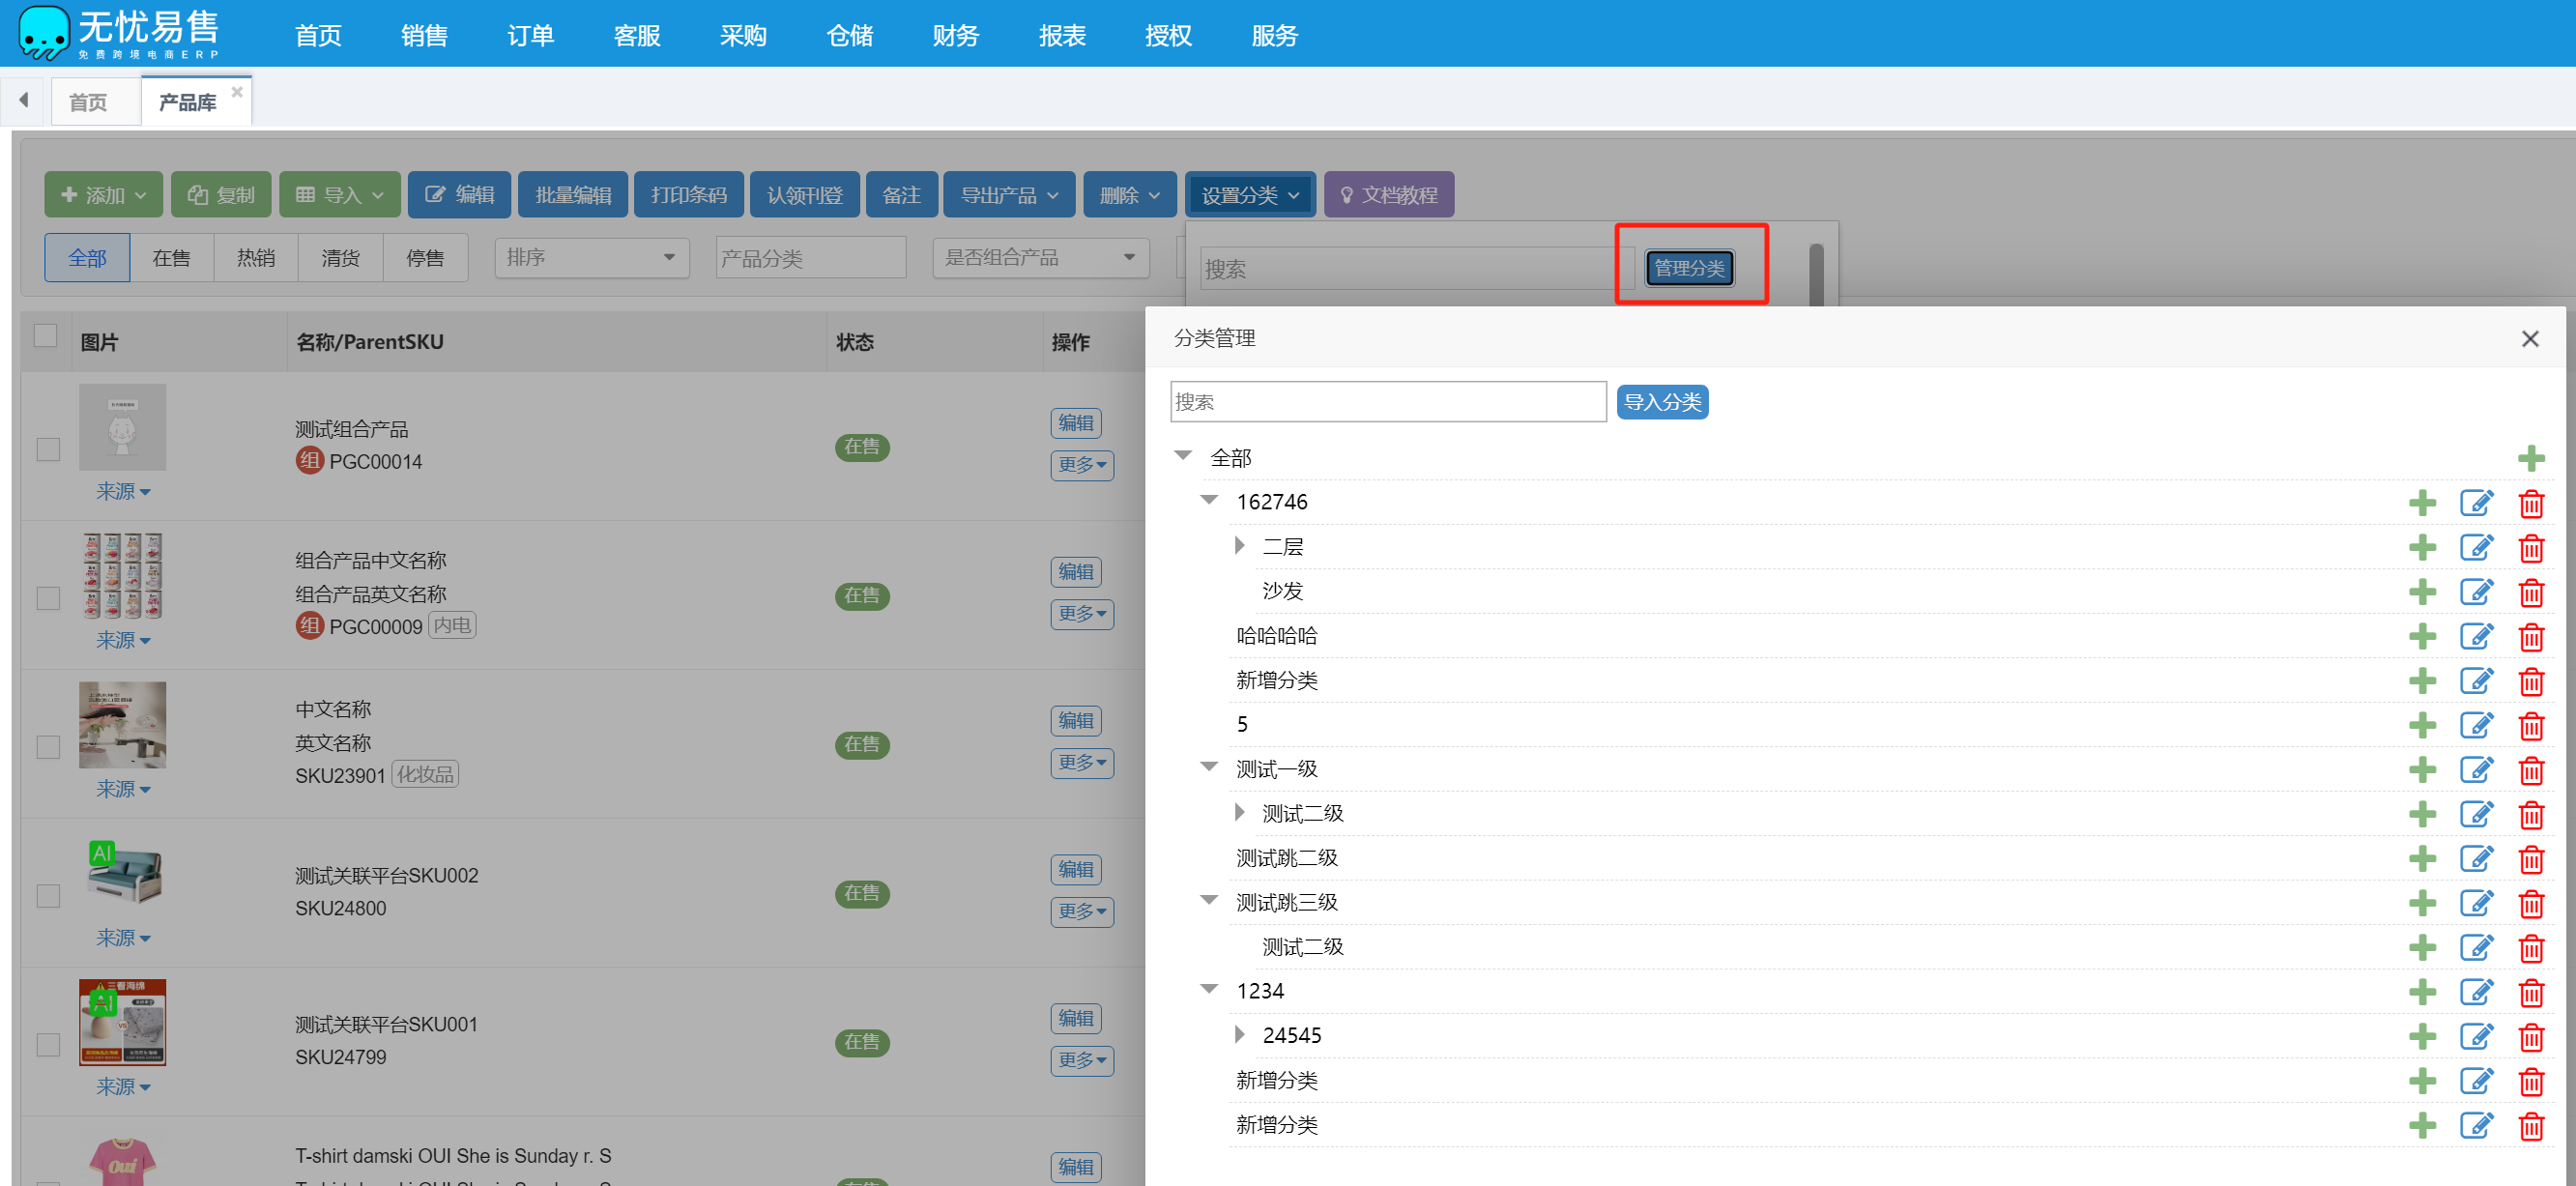Delete category 5
The image size is (2576, 1186).
tap(2531, 726)
